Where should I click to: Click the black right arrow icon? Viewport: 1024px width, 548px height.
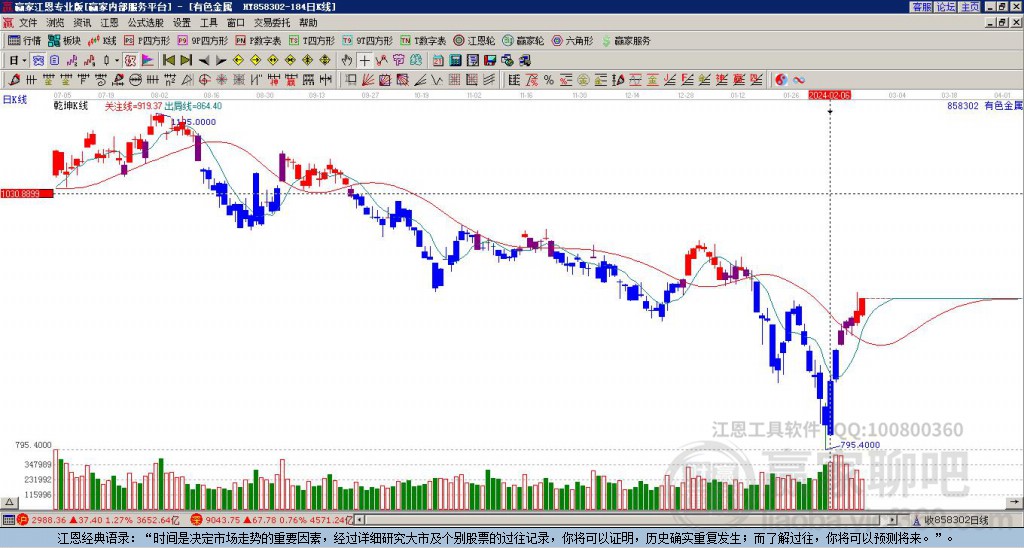221,61
